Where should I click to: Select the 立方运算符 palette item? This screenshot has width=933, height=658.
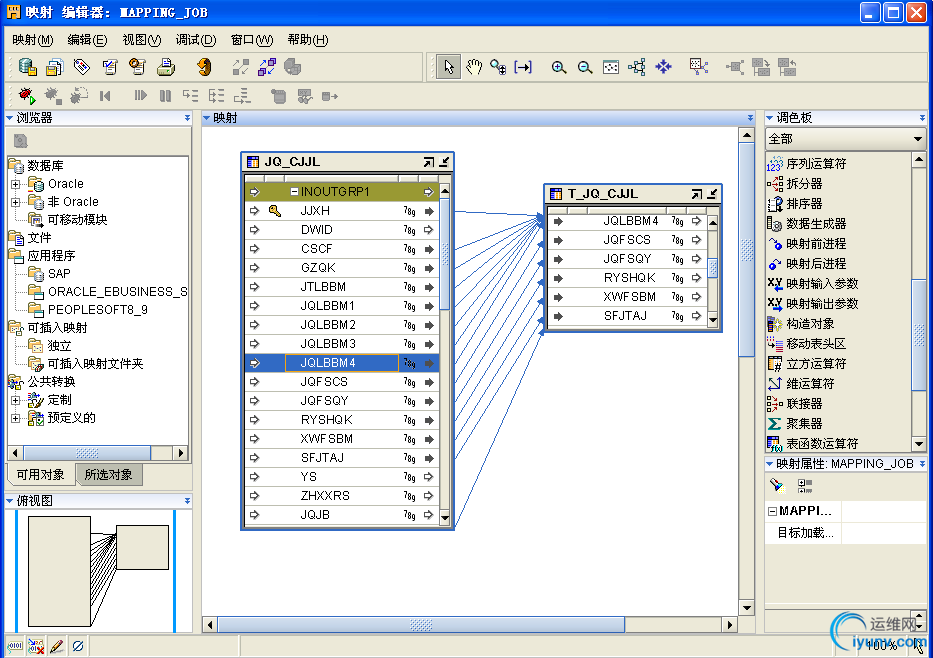pyautogui.click(x=807, y=364)
